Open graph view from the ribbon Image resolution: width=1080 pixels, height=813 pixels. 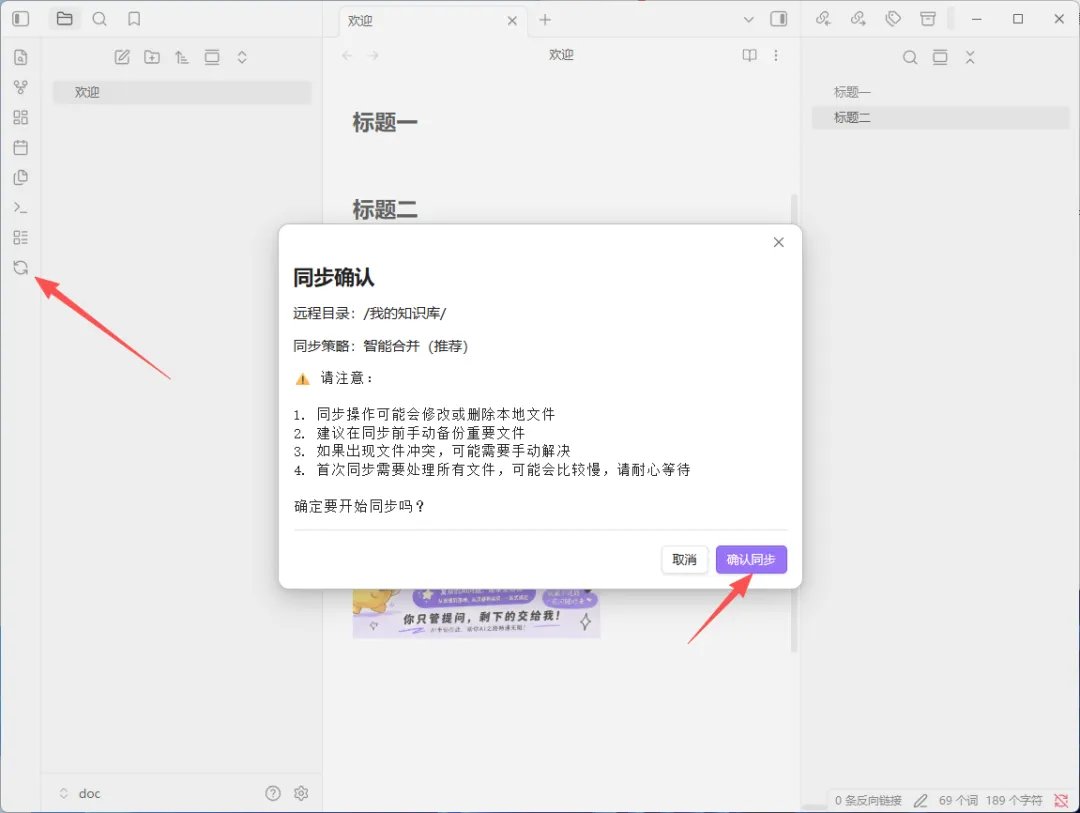coord(21,88)
